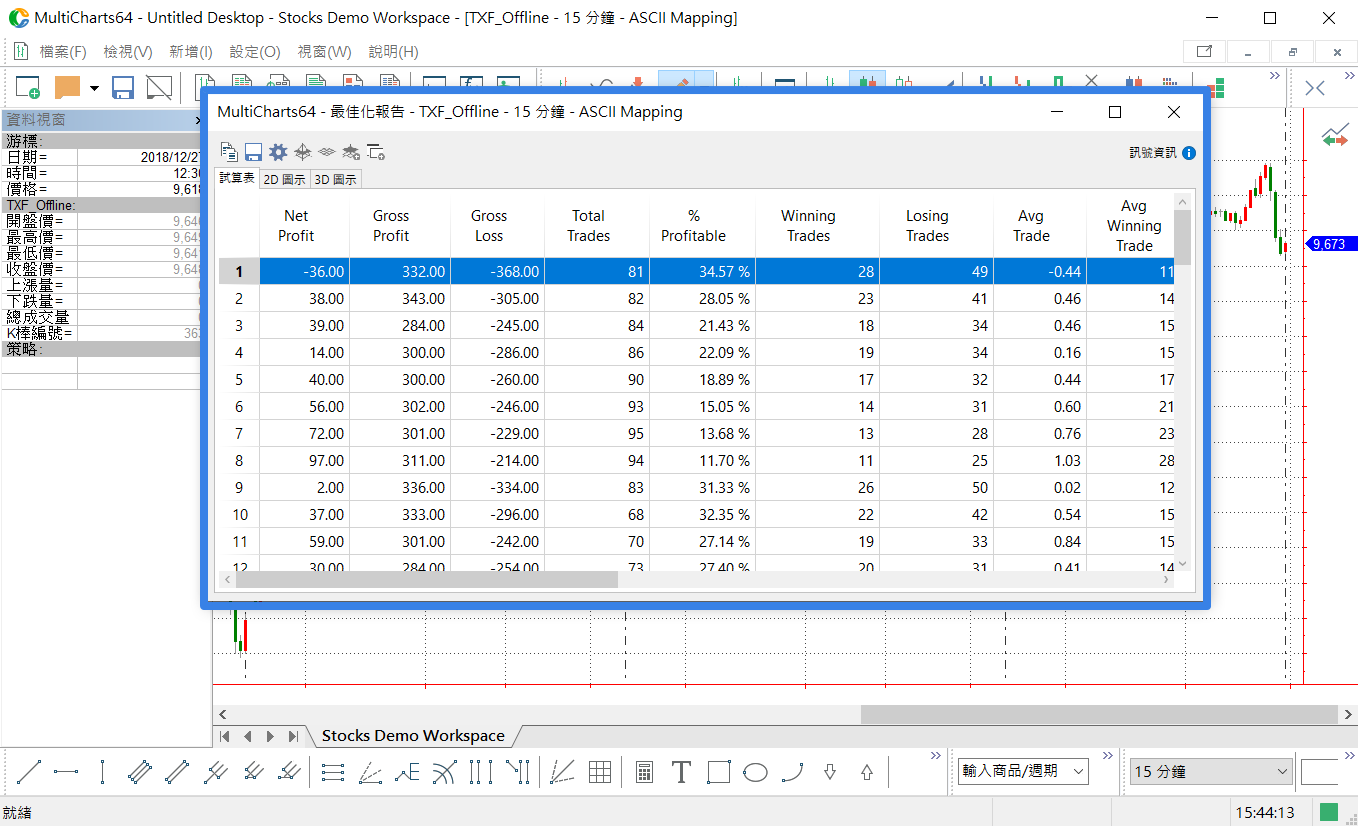Select row number 5 header

[239, 380]
